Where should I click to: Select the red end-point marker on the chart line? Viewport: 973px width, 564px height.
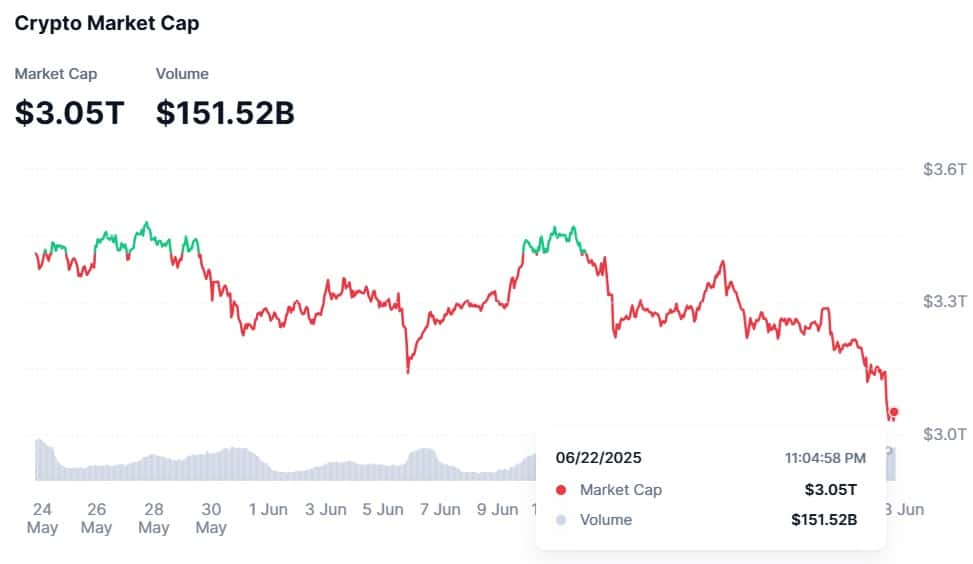pos(894,411)
